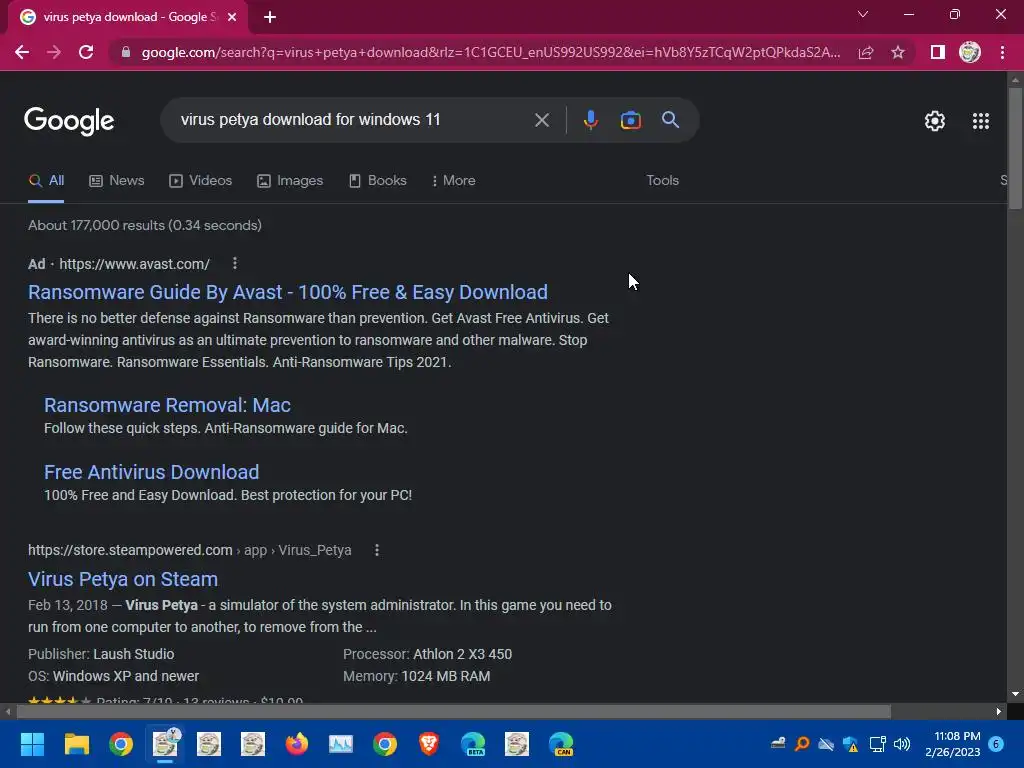Submit the search with magnifier icon

tap(670, 120)
